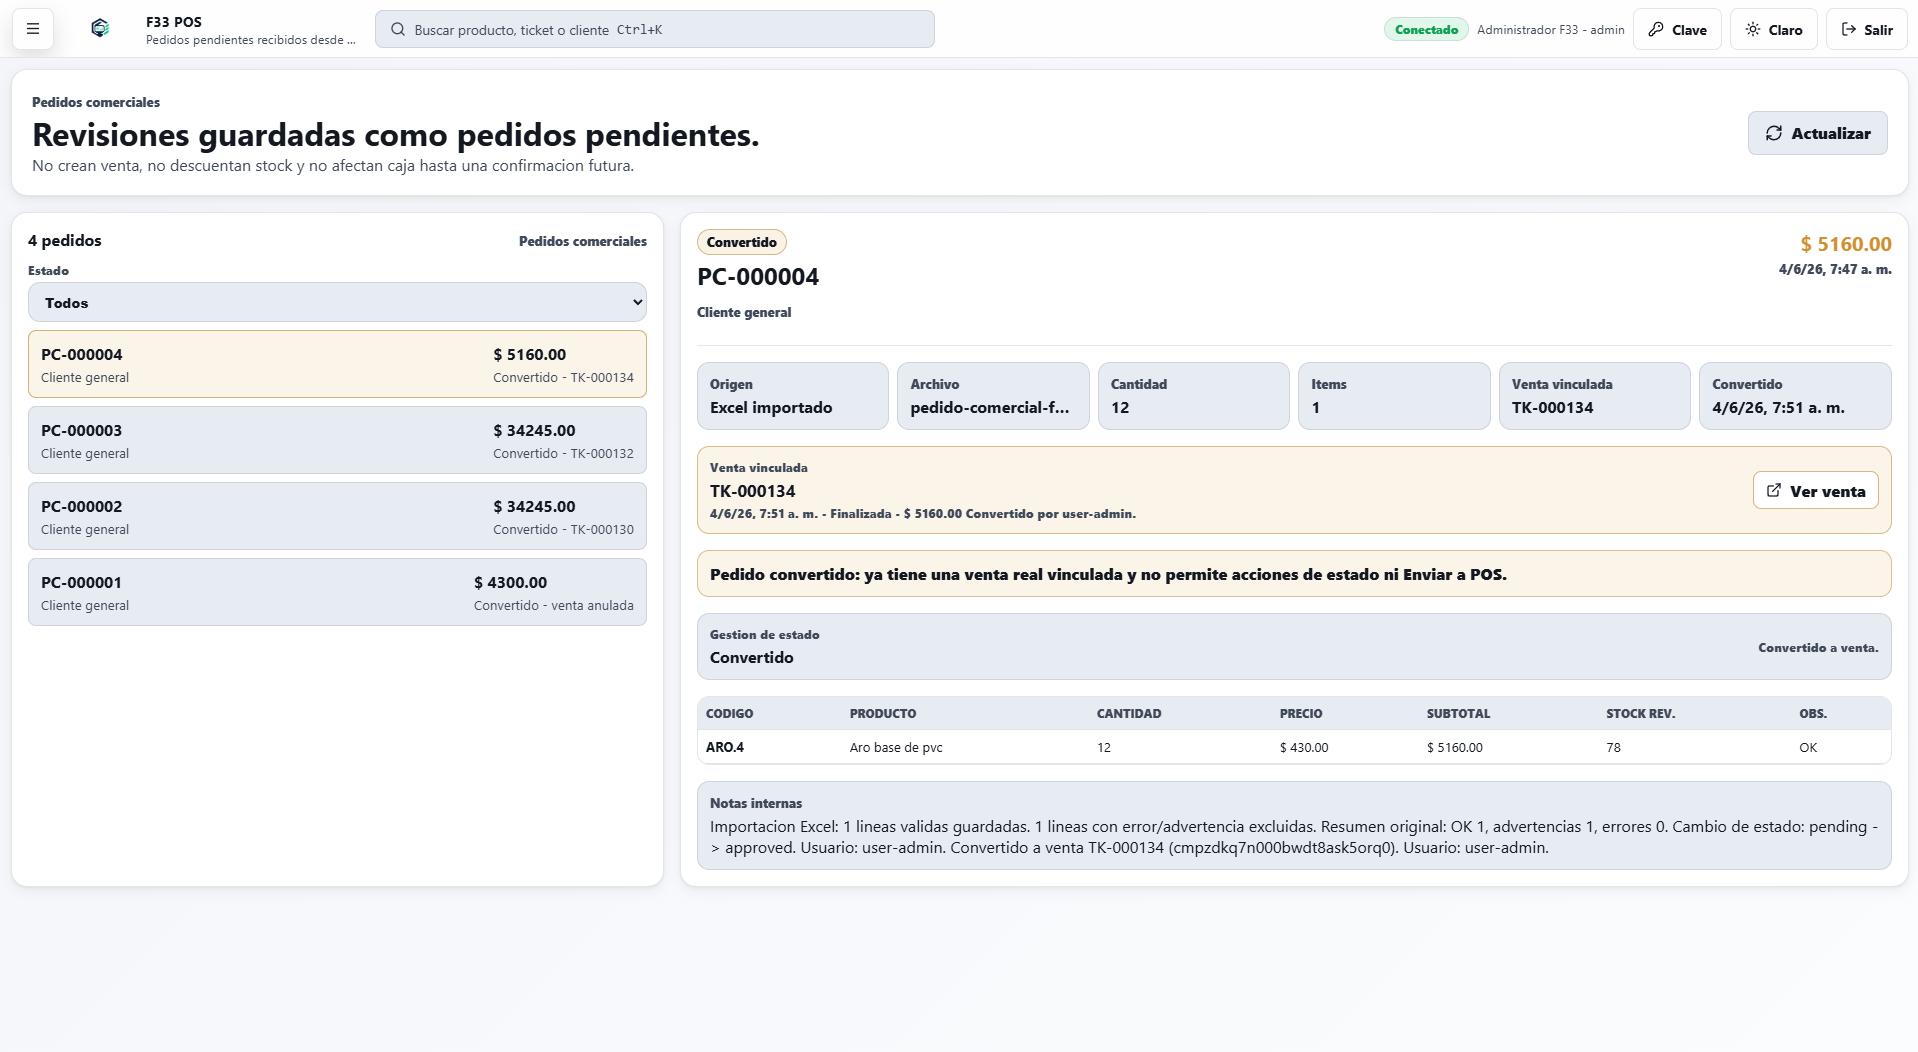The width and height of the screenshot is (1918, 1052).
Task: Click the Convertido 4/6/26, 7:51 a. m. card
Action: (1795, 396)
